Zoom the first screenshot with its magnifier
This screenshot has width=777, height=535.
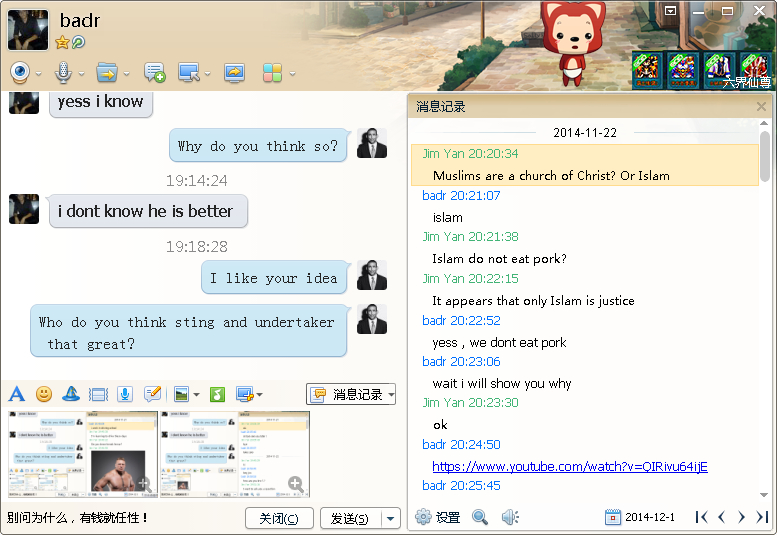[145, 483]
